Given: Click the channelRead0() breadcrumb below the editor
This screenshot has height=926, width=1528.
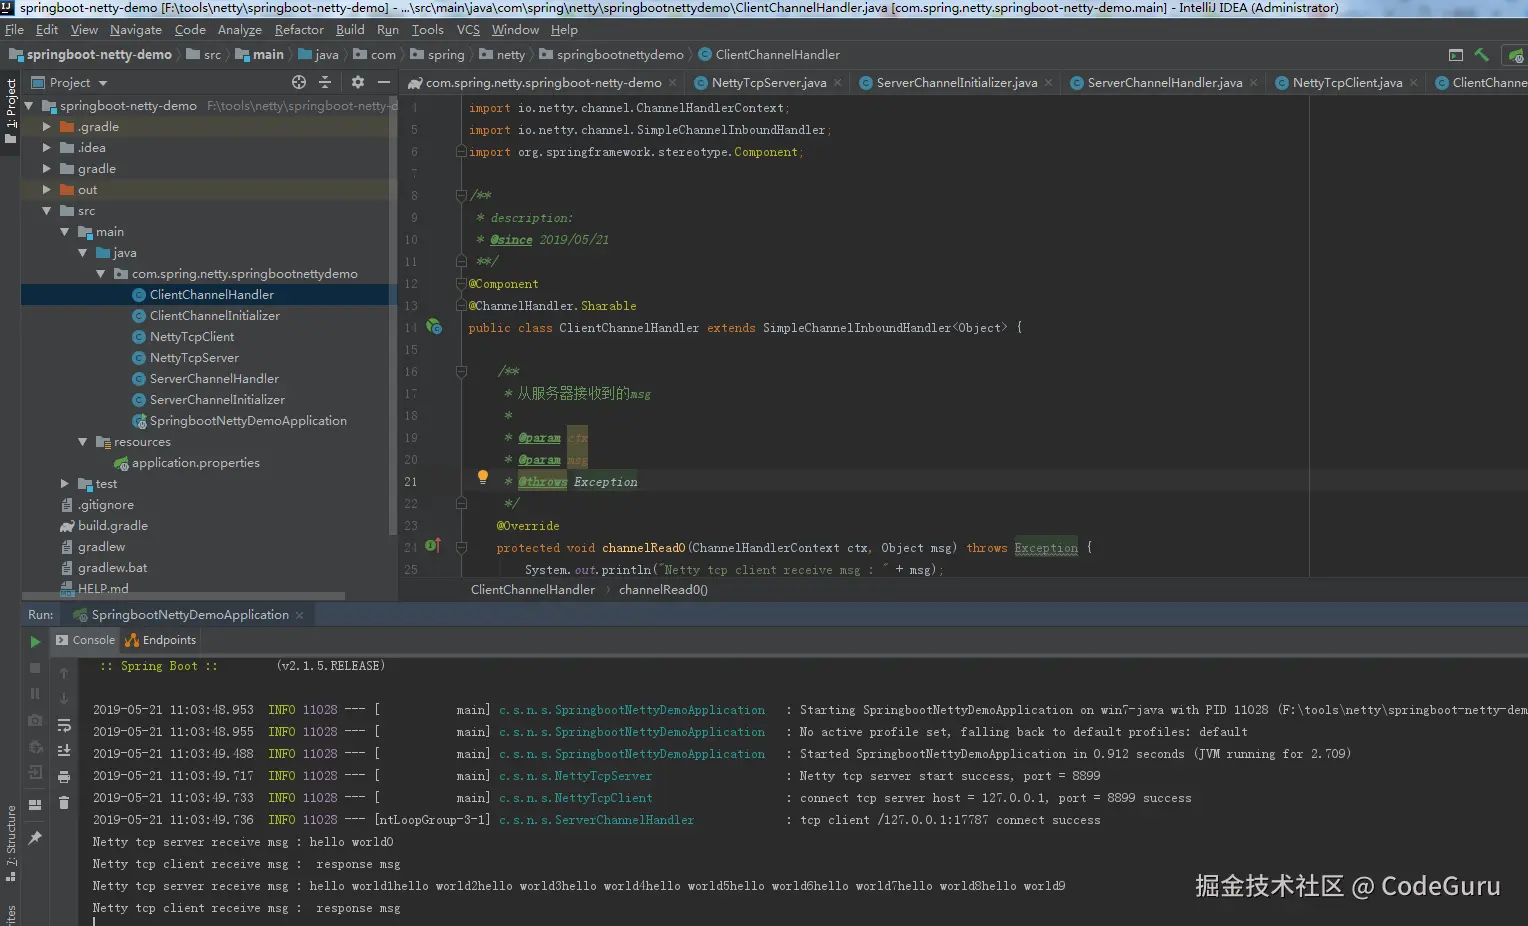Looking at the screenshot, I should (x=662, y=590).
